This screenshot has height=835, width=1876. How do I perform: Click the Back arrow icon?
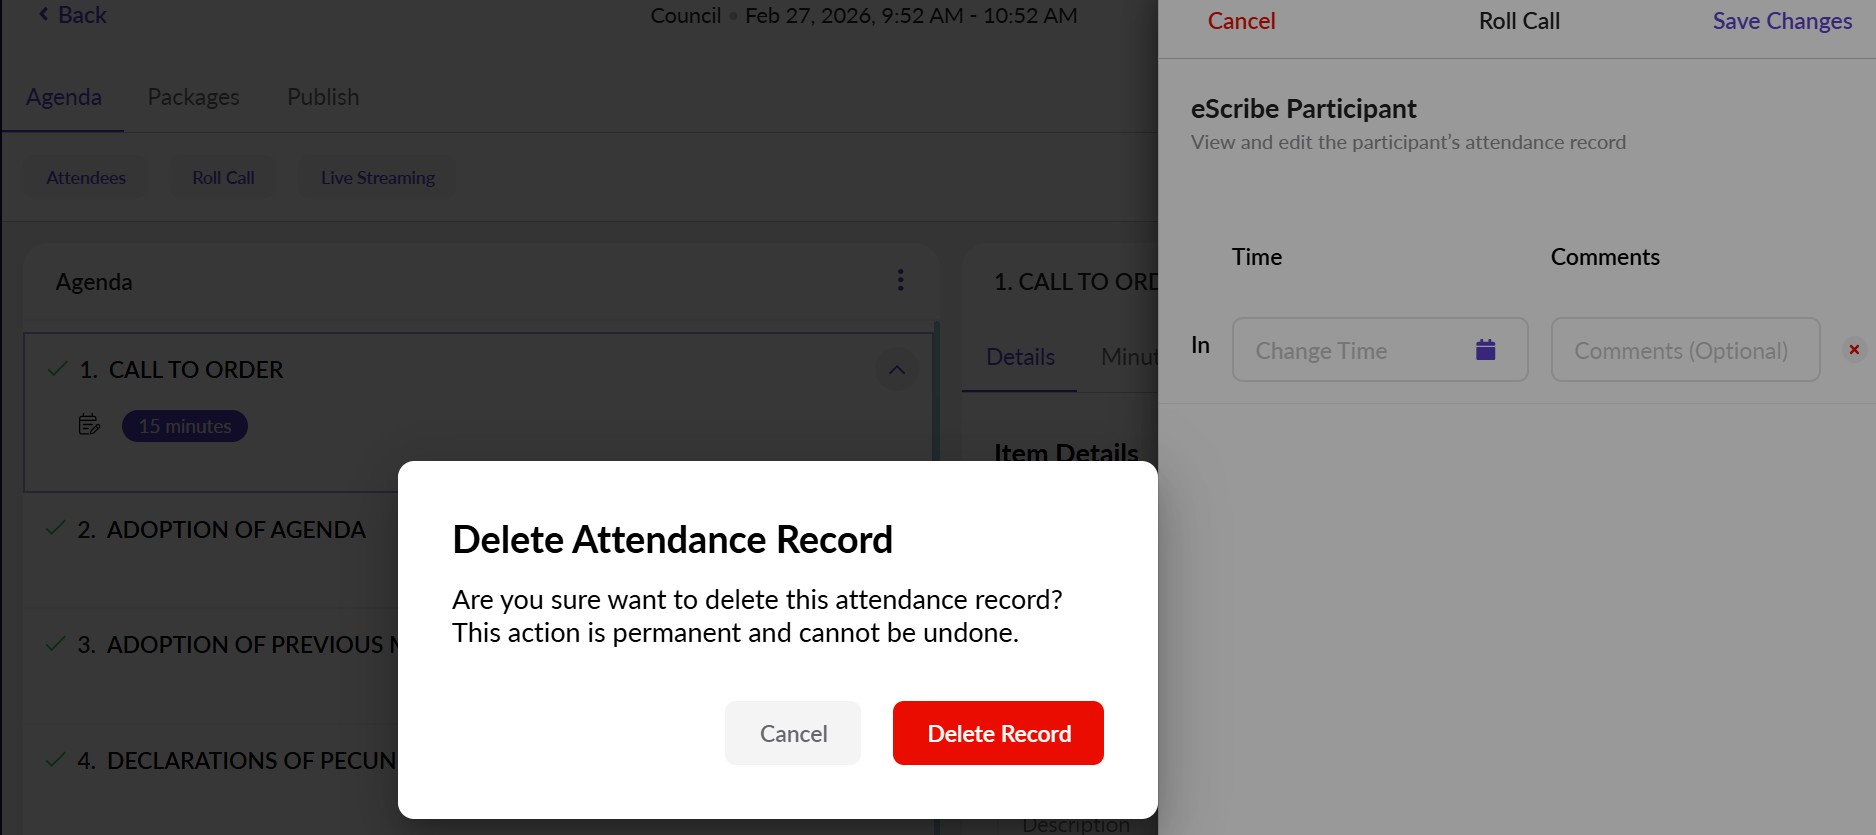[44, 14]
